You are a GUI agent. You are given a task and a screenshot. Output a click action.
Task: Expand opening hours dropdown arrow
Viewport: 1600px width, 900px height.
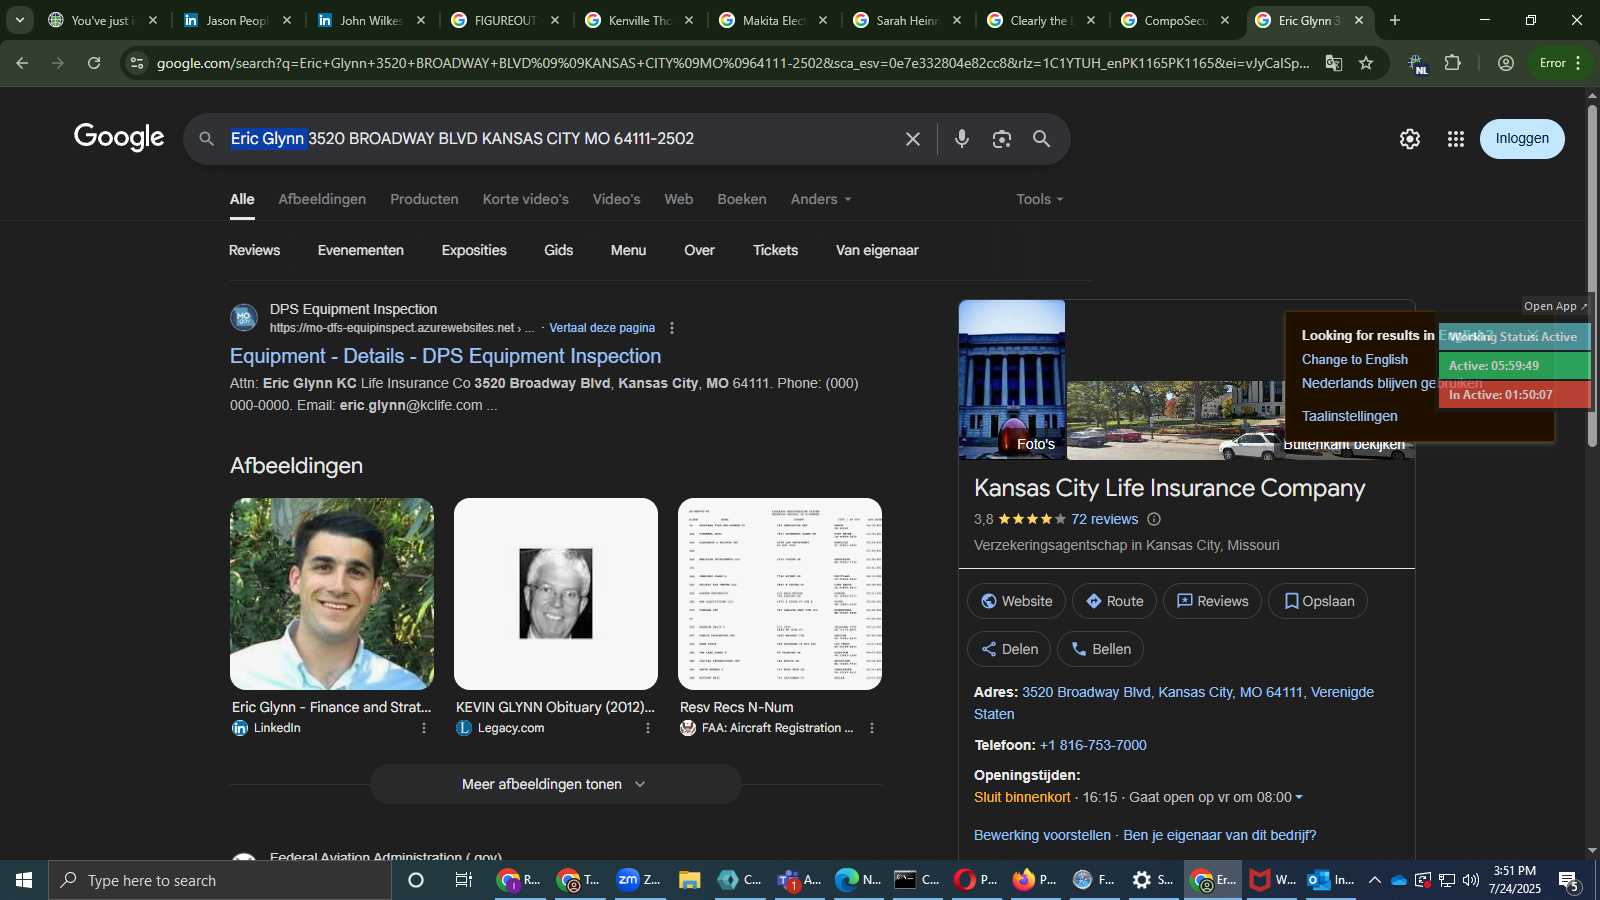[x=1299, y=797]
